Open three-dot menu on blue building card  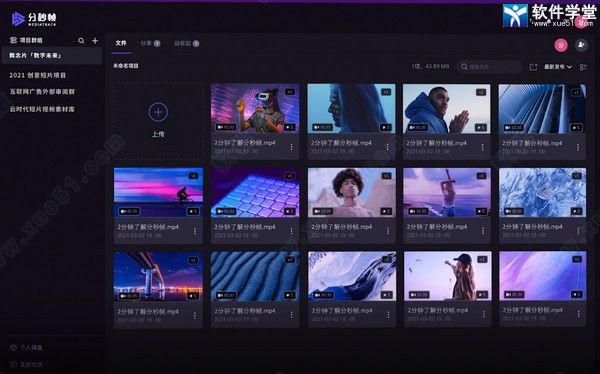[x=578, y=147]
